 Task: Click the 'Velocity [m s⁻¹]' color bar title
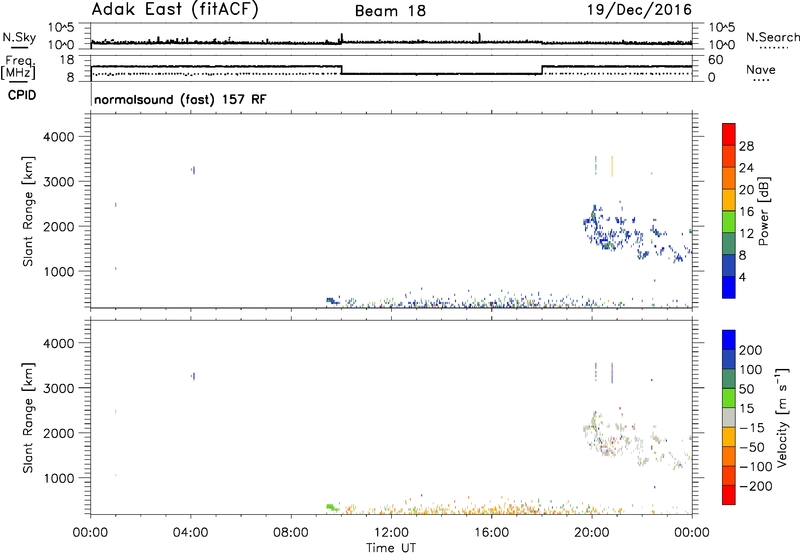tap(782, 417)
